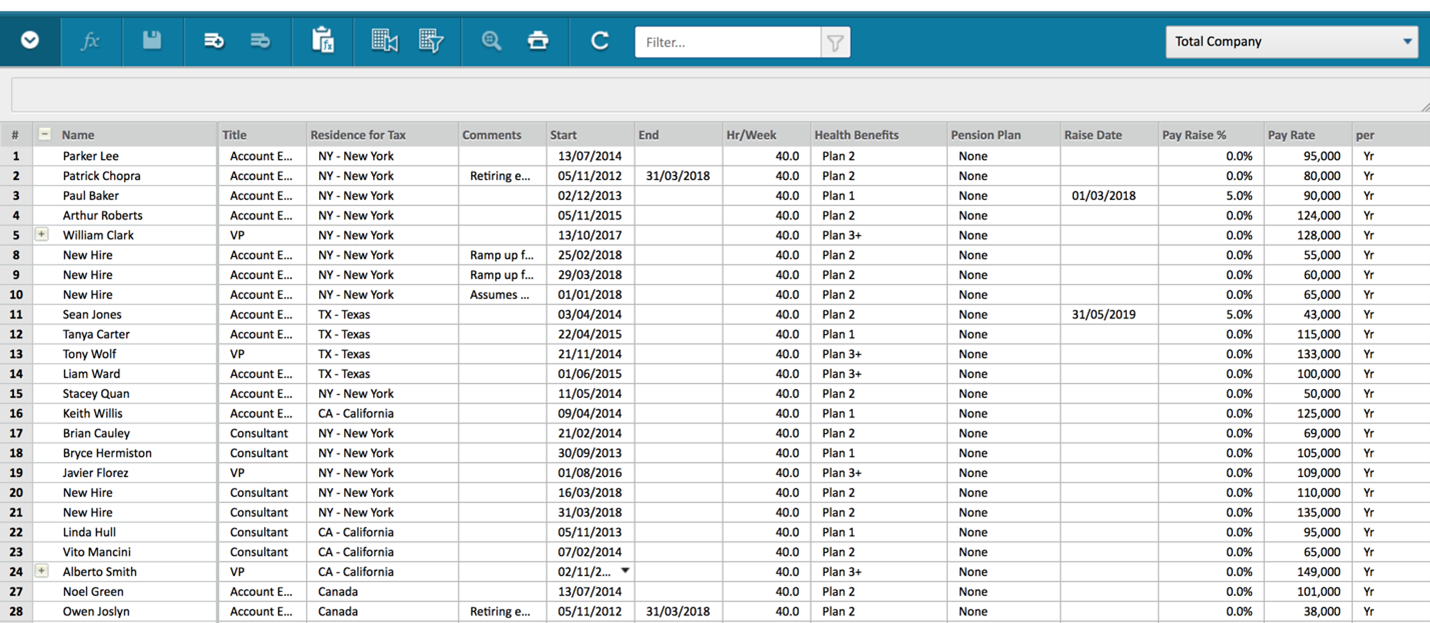Select the Patrick Chopra name cell
Viewport: 1430px width, 623px height.
pos(126,176)
